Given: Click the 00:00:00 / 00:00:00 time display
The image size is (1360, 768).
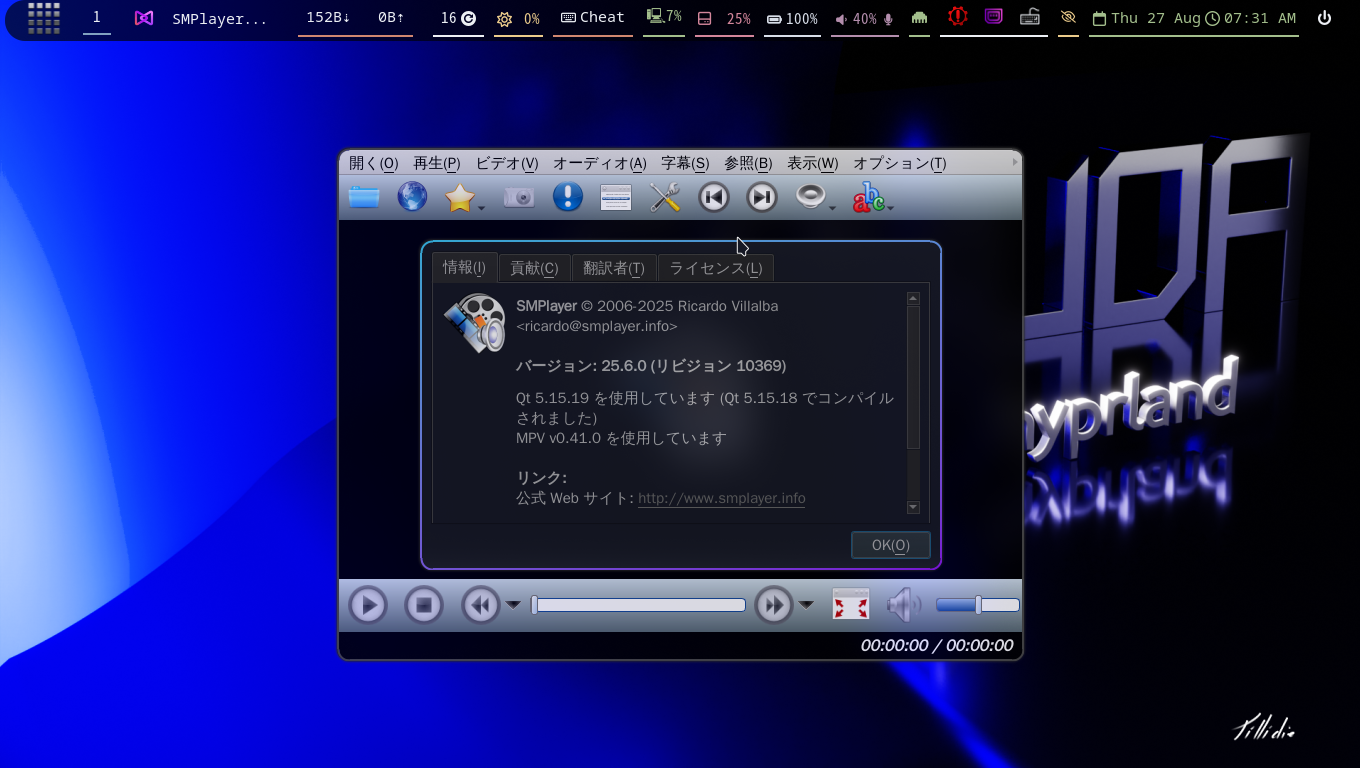Looking at the screenshot, I should click(937, 645).
